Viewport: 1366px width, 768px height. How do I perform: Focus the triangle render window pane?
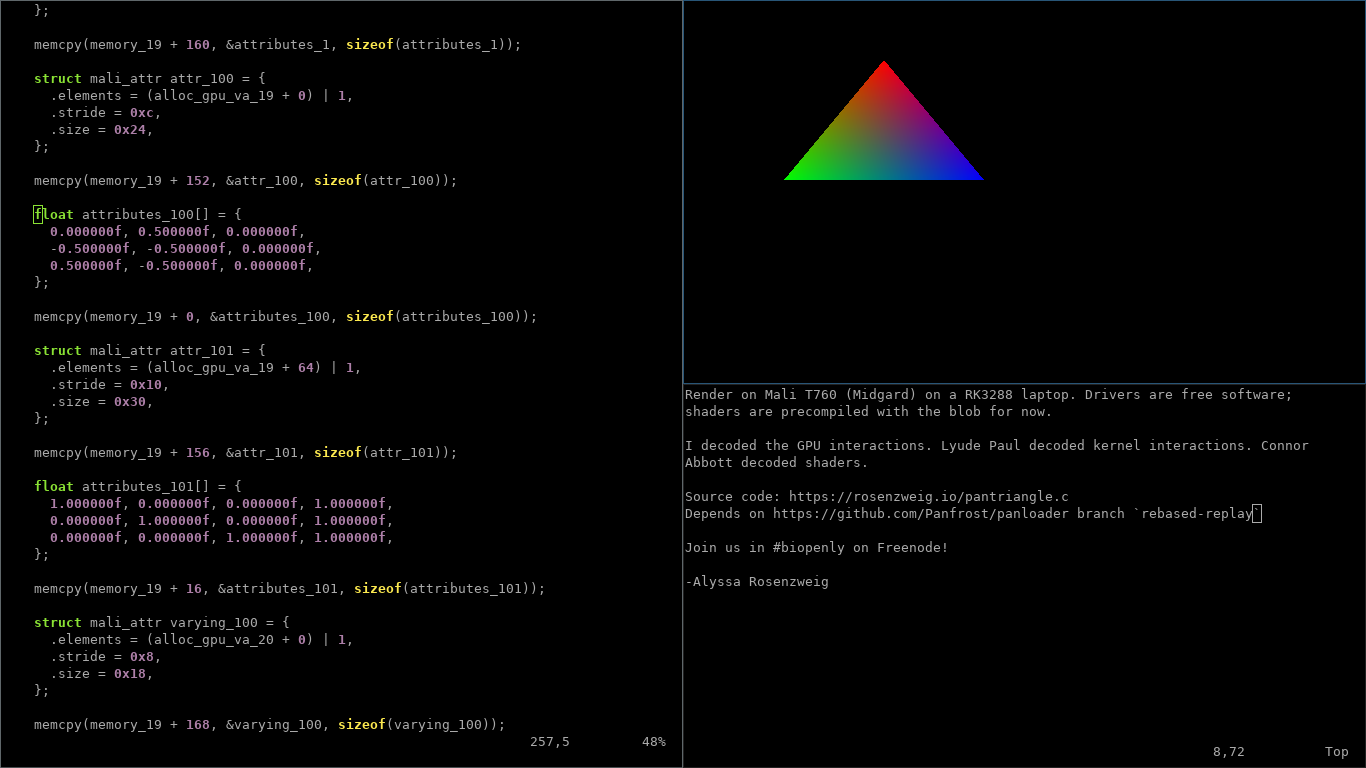click(1024, 250)
